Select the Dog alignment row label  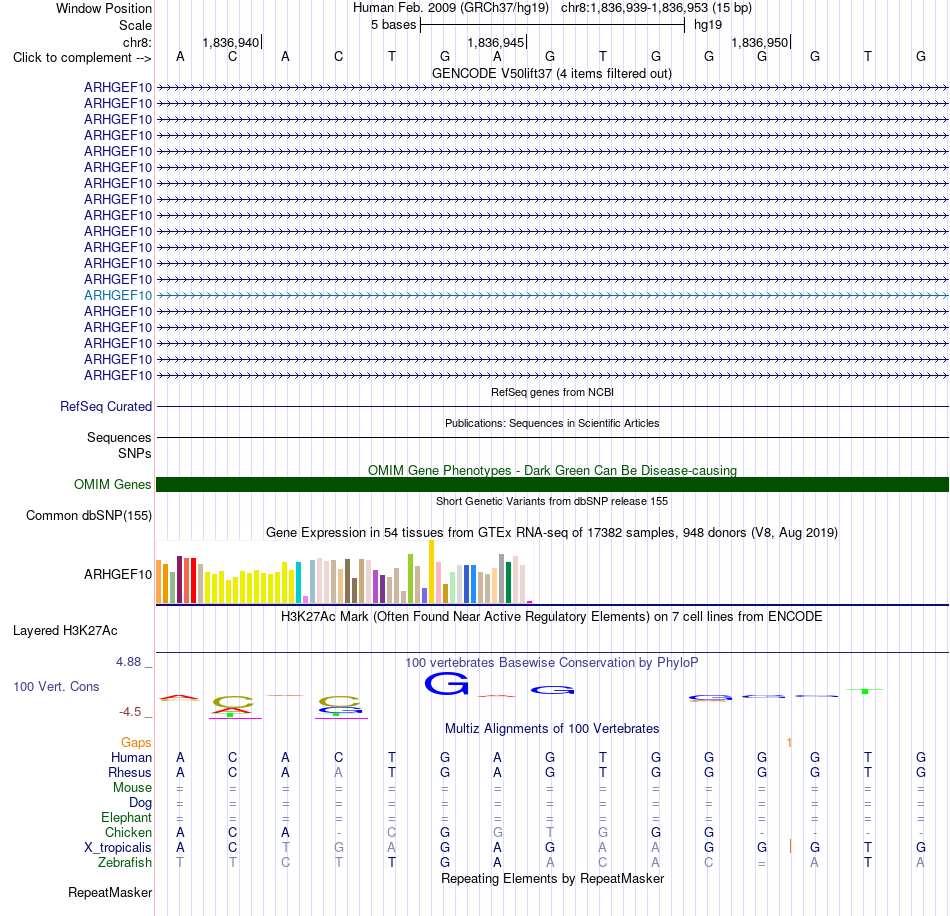click(x=140, y=803)
